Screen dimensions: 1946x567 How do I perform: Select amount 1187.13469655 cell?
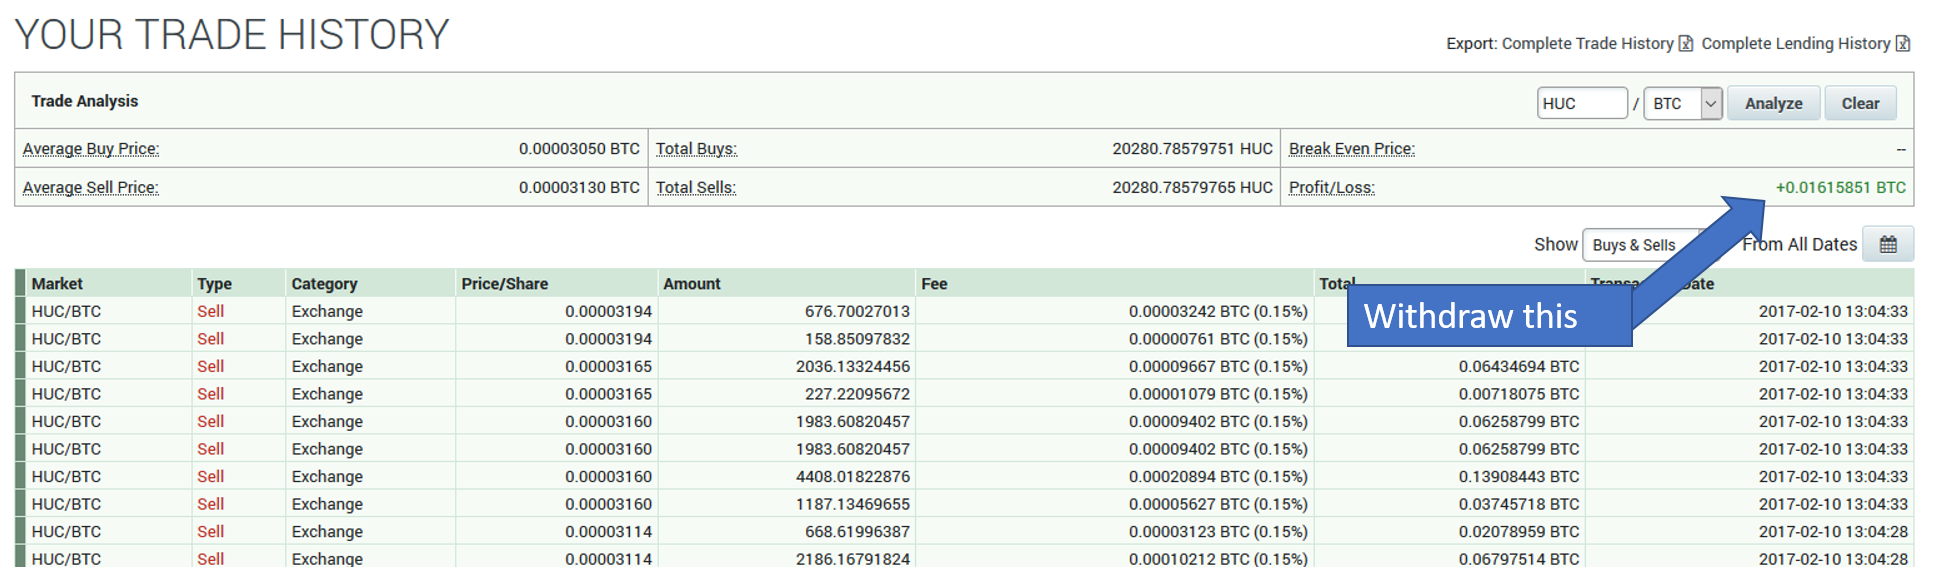[x=853, y=504]
